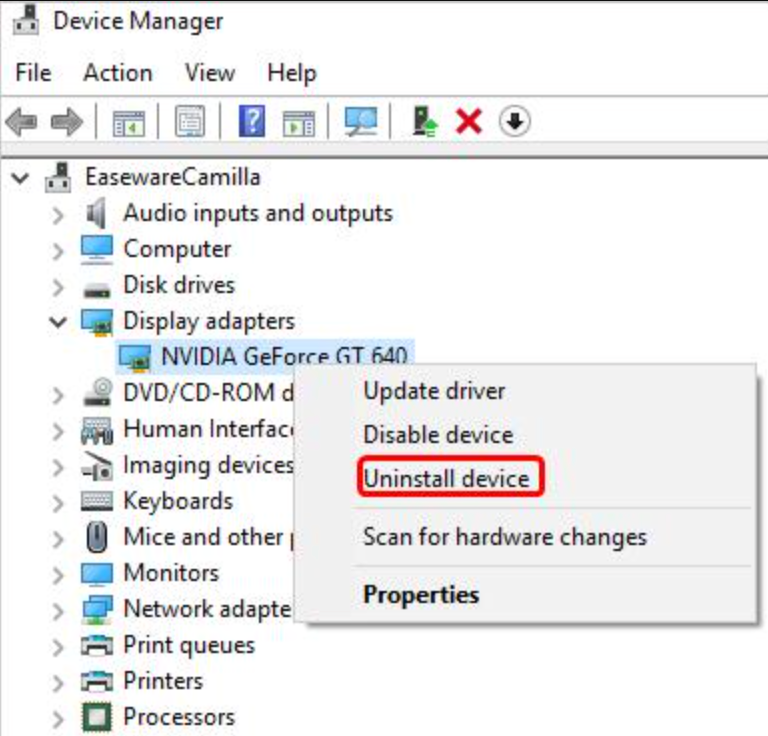Expand the Computer category chevron

coord(58,251)
